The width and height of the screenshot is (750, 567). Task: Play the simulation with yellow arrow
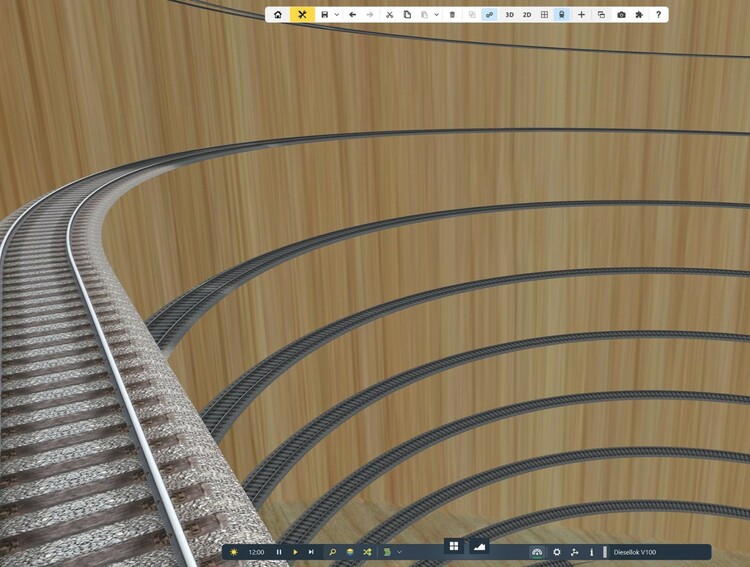pyautogui.click(x=295, y=552)
